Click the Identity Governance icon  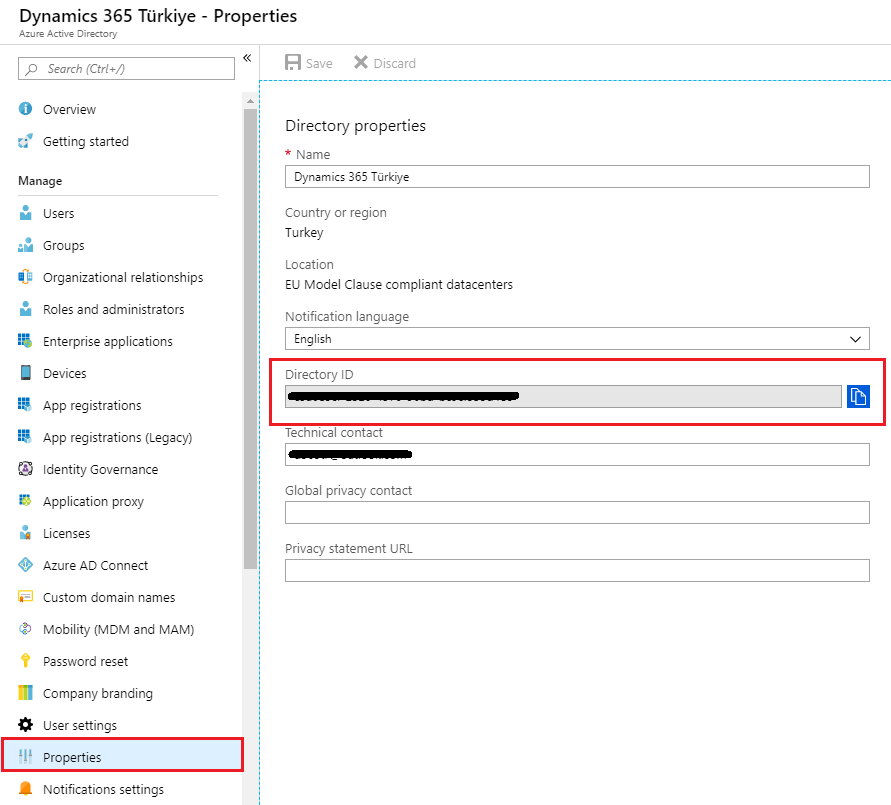(26, 469)
